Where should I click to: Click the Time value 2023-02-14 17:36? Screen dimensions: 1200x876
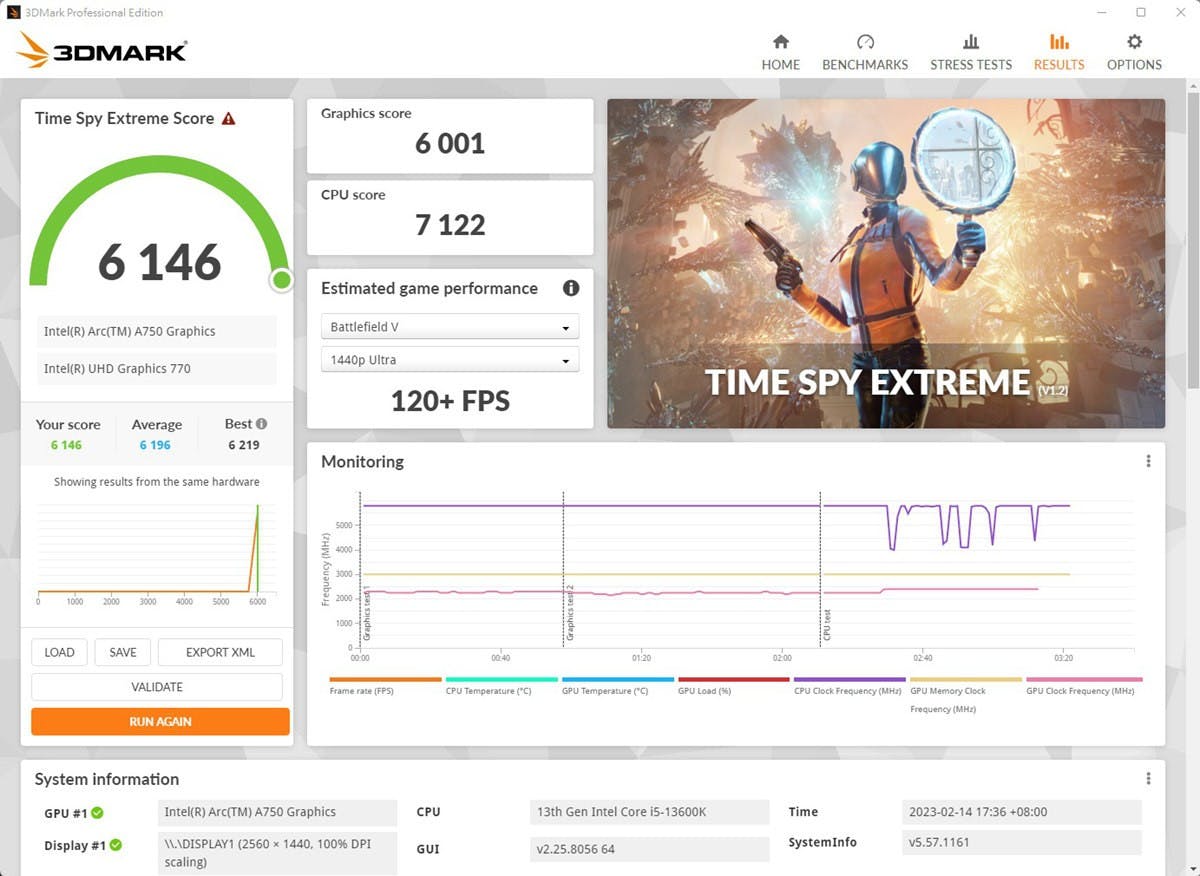1021,812
